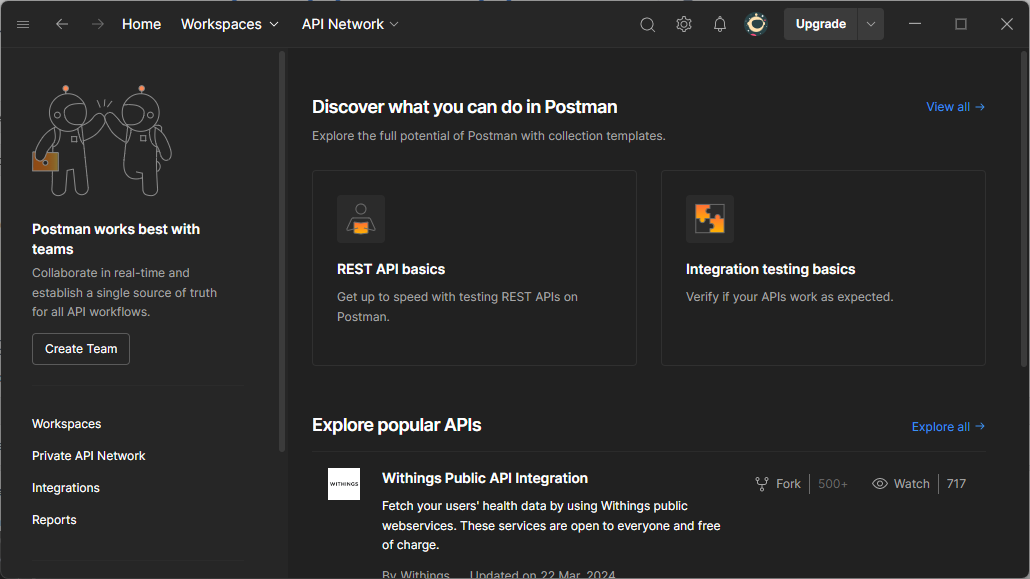Click the Upgrade button
The height and width of the screenshot is (579, 1030).
820,24
